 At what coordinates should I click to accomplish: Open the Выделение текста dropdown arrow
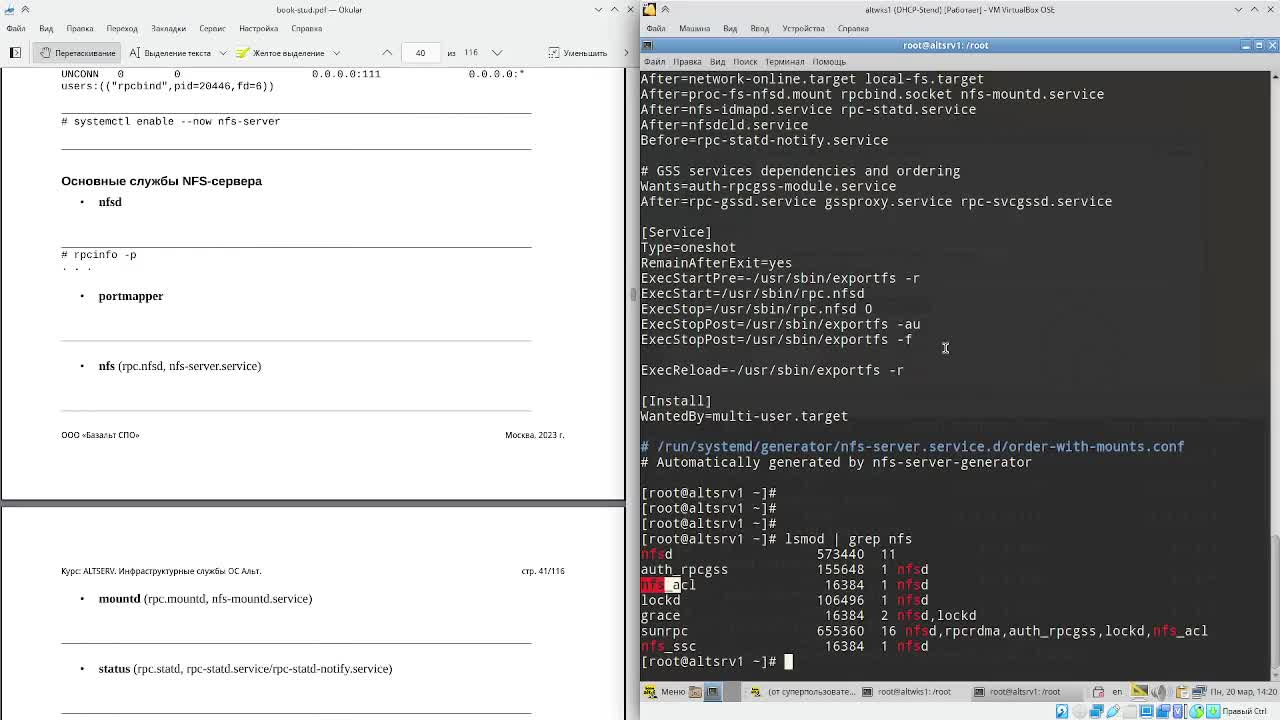(222, 52)
